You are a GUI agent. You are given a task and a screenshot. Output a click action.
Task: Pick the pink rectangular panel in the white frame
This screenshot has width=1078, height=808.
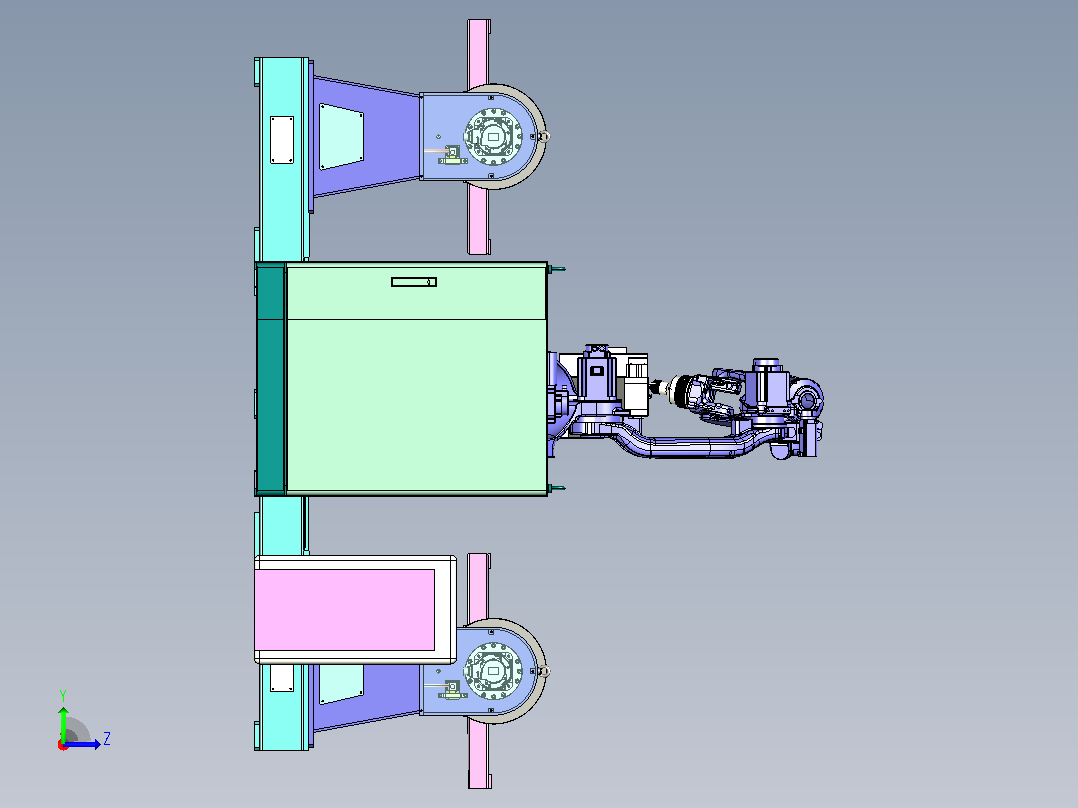tap(344, 609)
